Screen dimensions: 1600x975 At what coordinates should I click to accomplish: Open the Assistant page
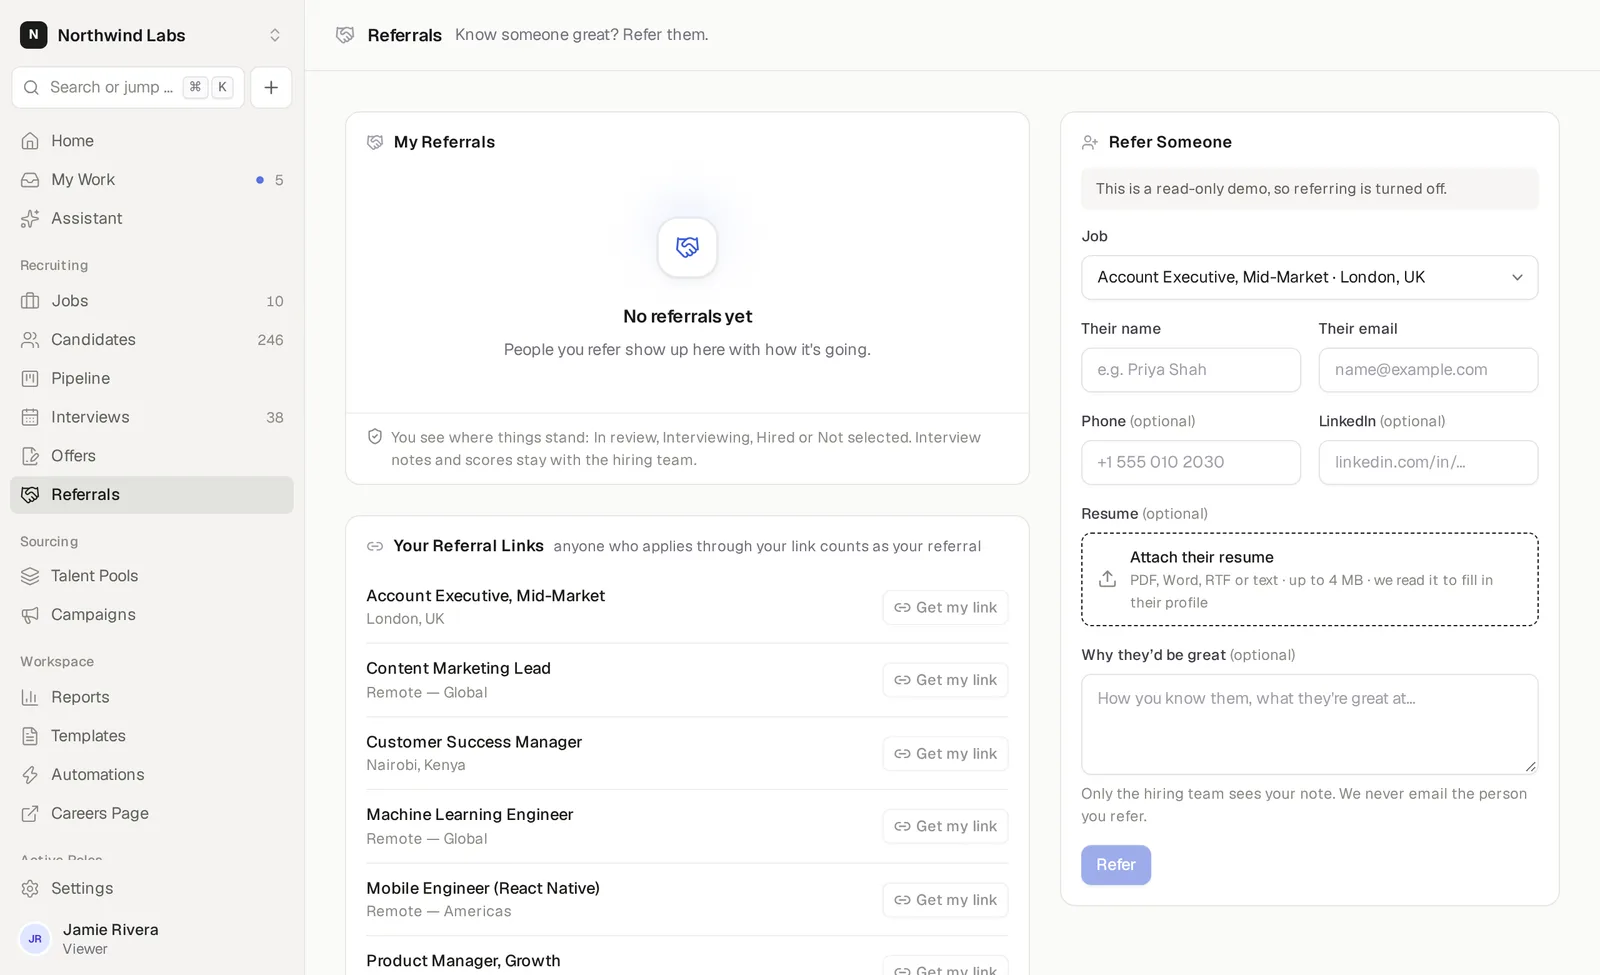(x=152, y=218)
